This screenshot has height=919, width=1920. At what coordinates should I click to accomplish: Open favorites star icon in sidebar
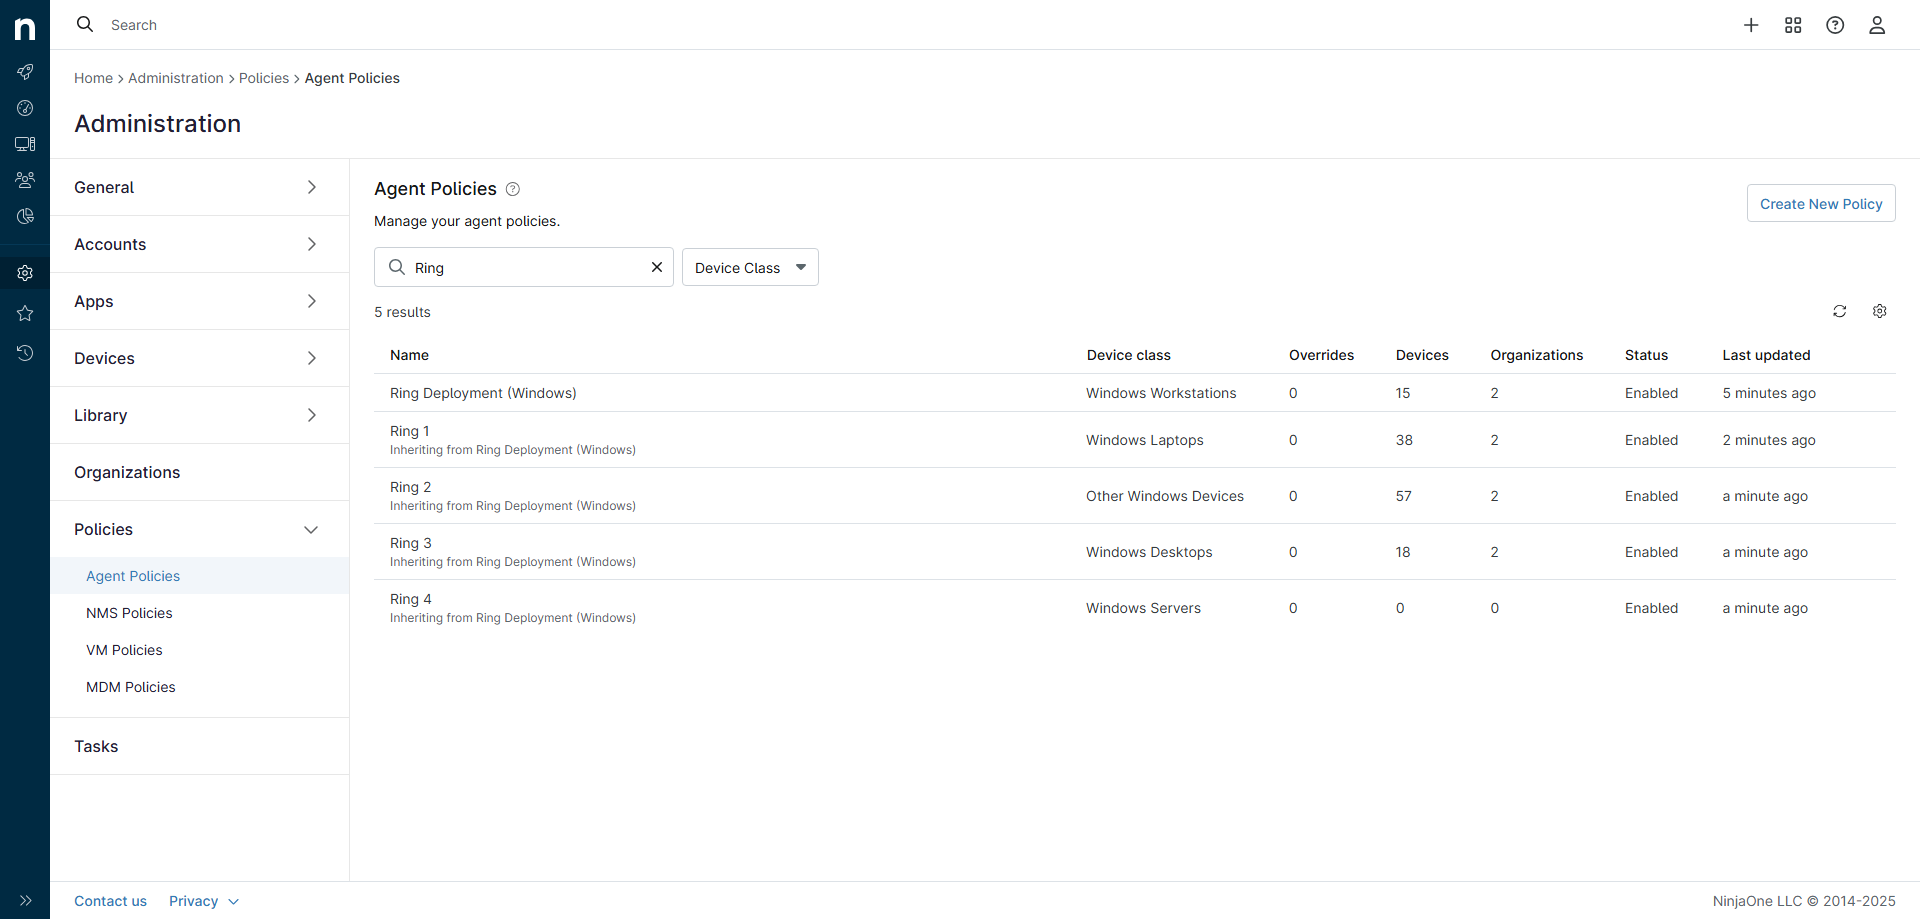[25, 313]
